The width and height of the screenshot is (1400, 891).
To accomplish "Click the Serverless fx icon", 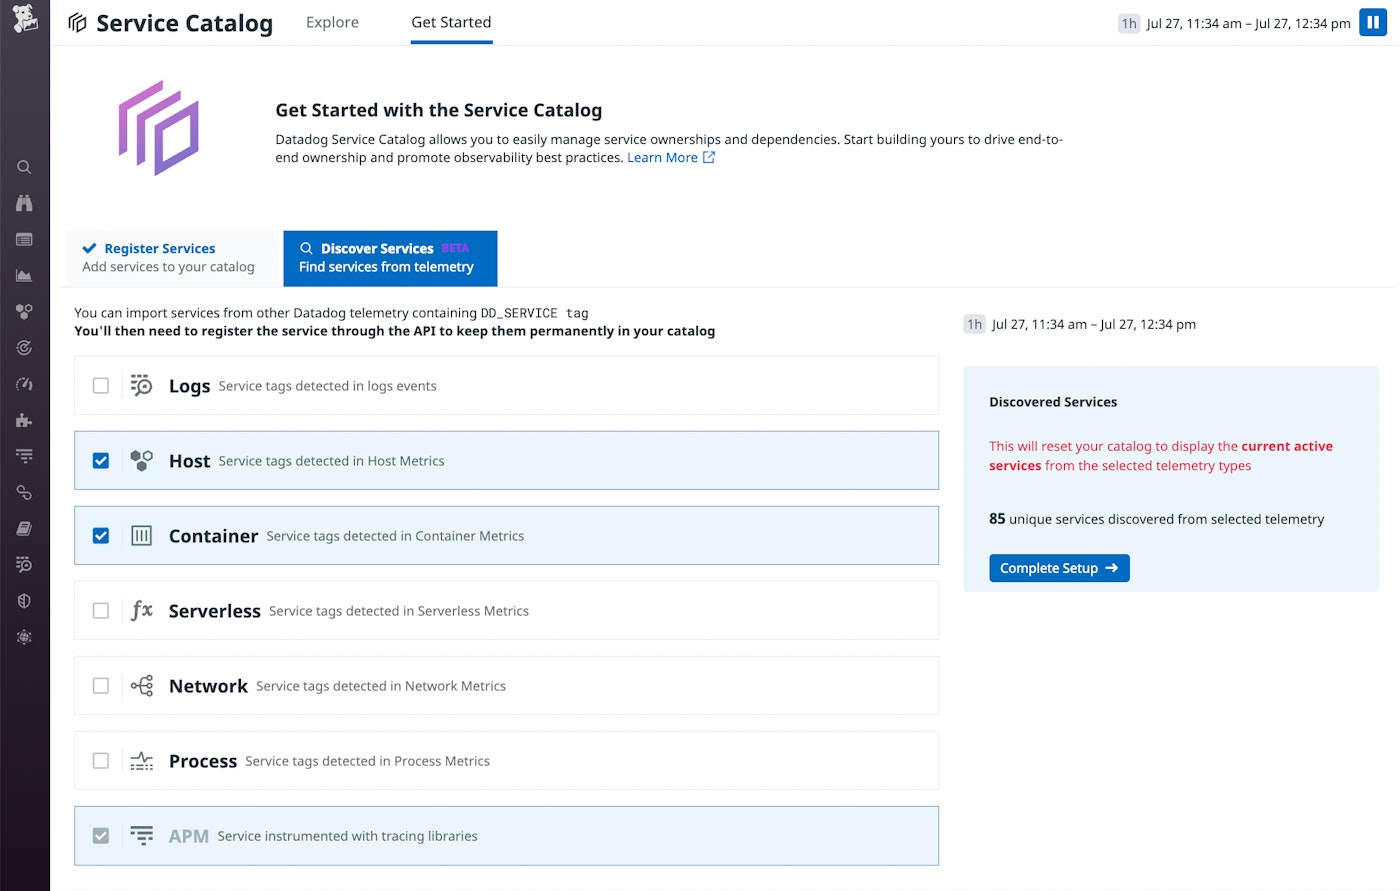I will [141, 610].
